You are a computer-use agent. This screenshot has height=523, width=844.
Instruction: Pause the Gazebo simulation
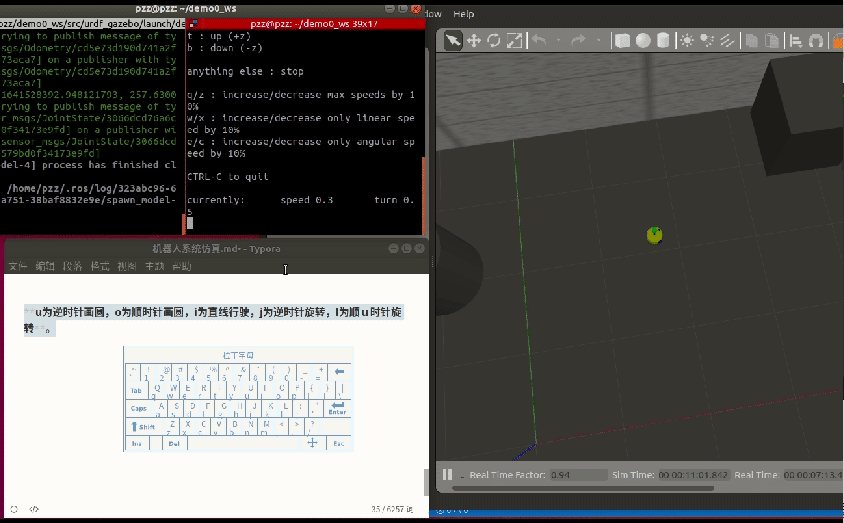447,475
